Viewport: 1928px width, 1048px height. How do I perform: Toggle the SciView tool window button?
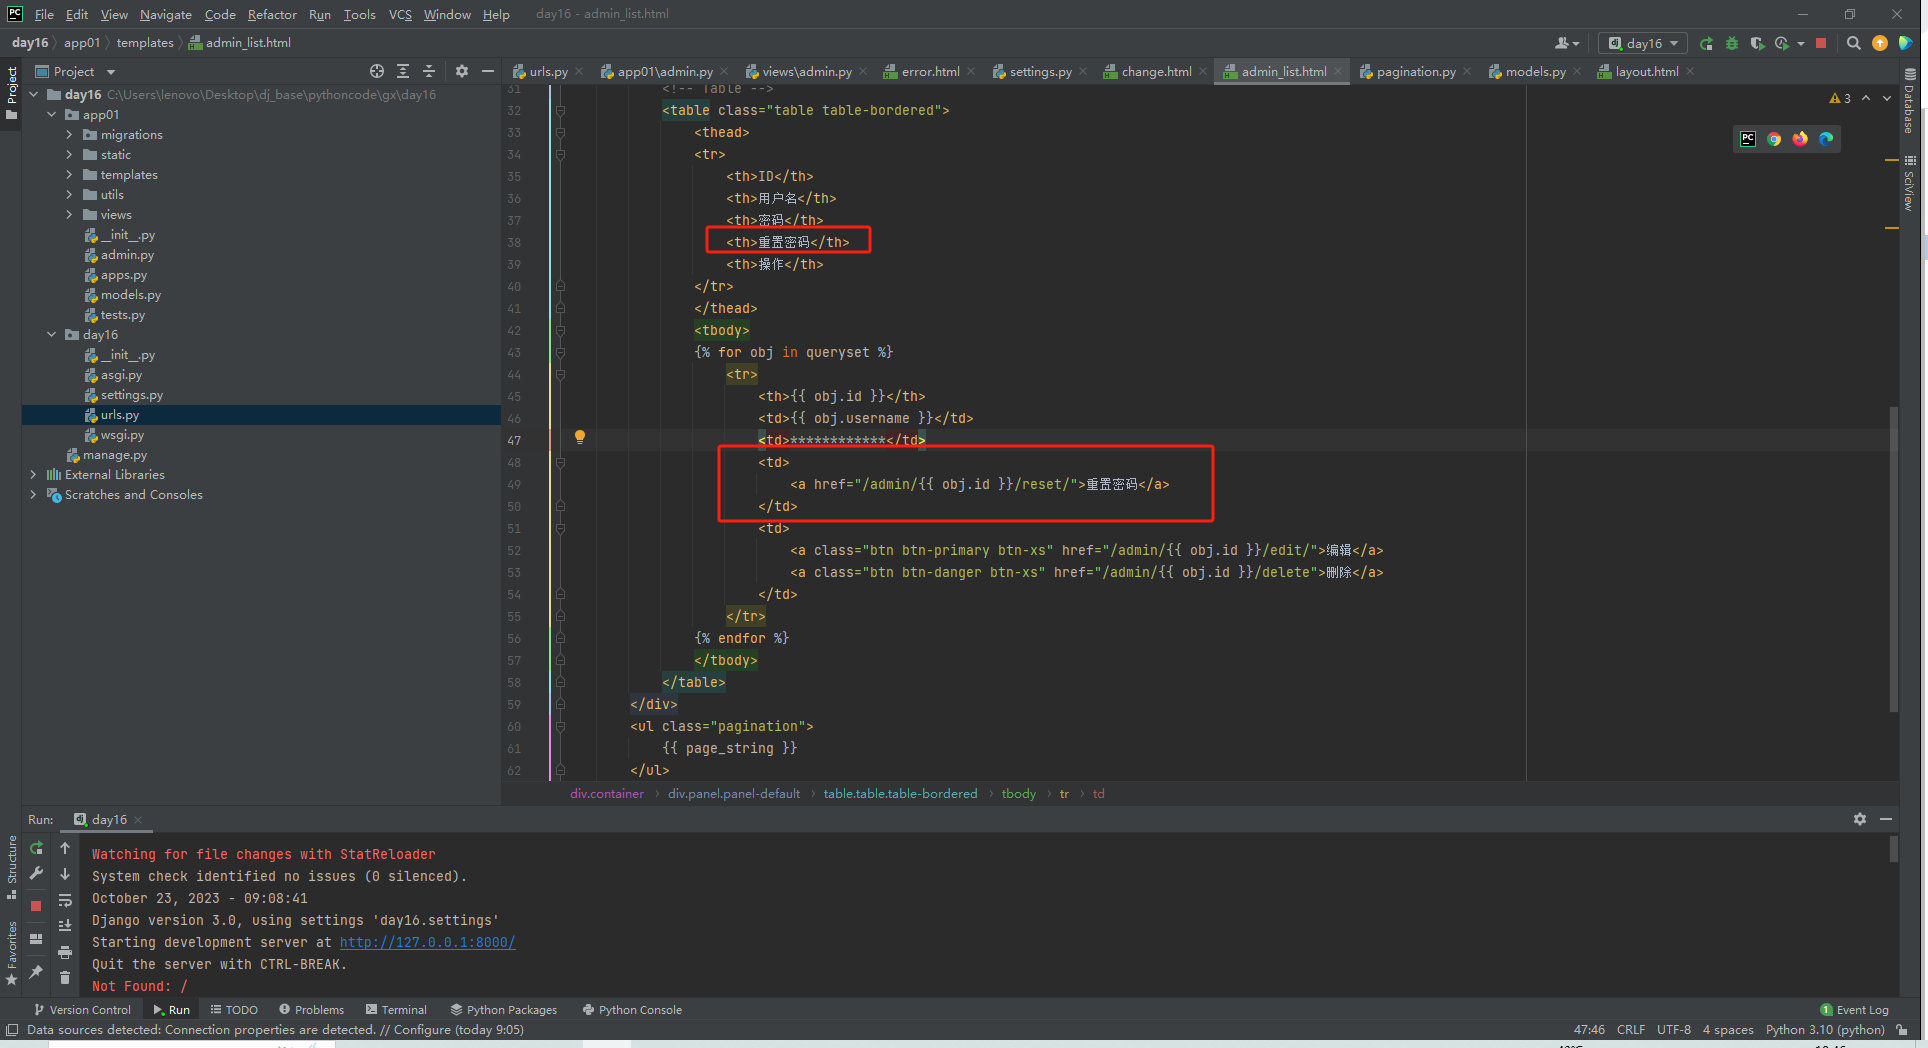click(1910, 182)
